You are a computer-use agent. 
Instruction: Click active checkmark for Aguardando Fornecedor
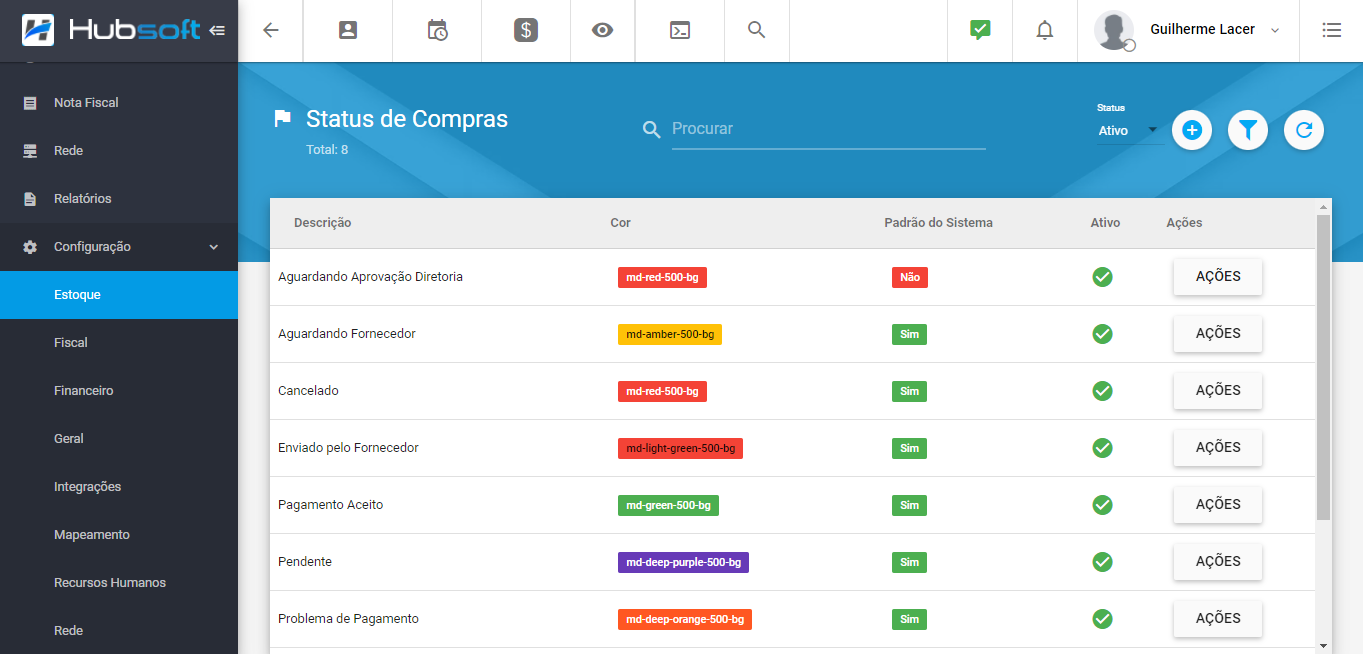click(1103, 334)
